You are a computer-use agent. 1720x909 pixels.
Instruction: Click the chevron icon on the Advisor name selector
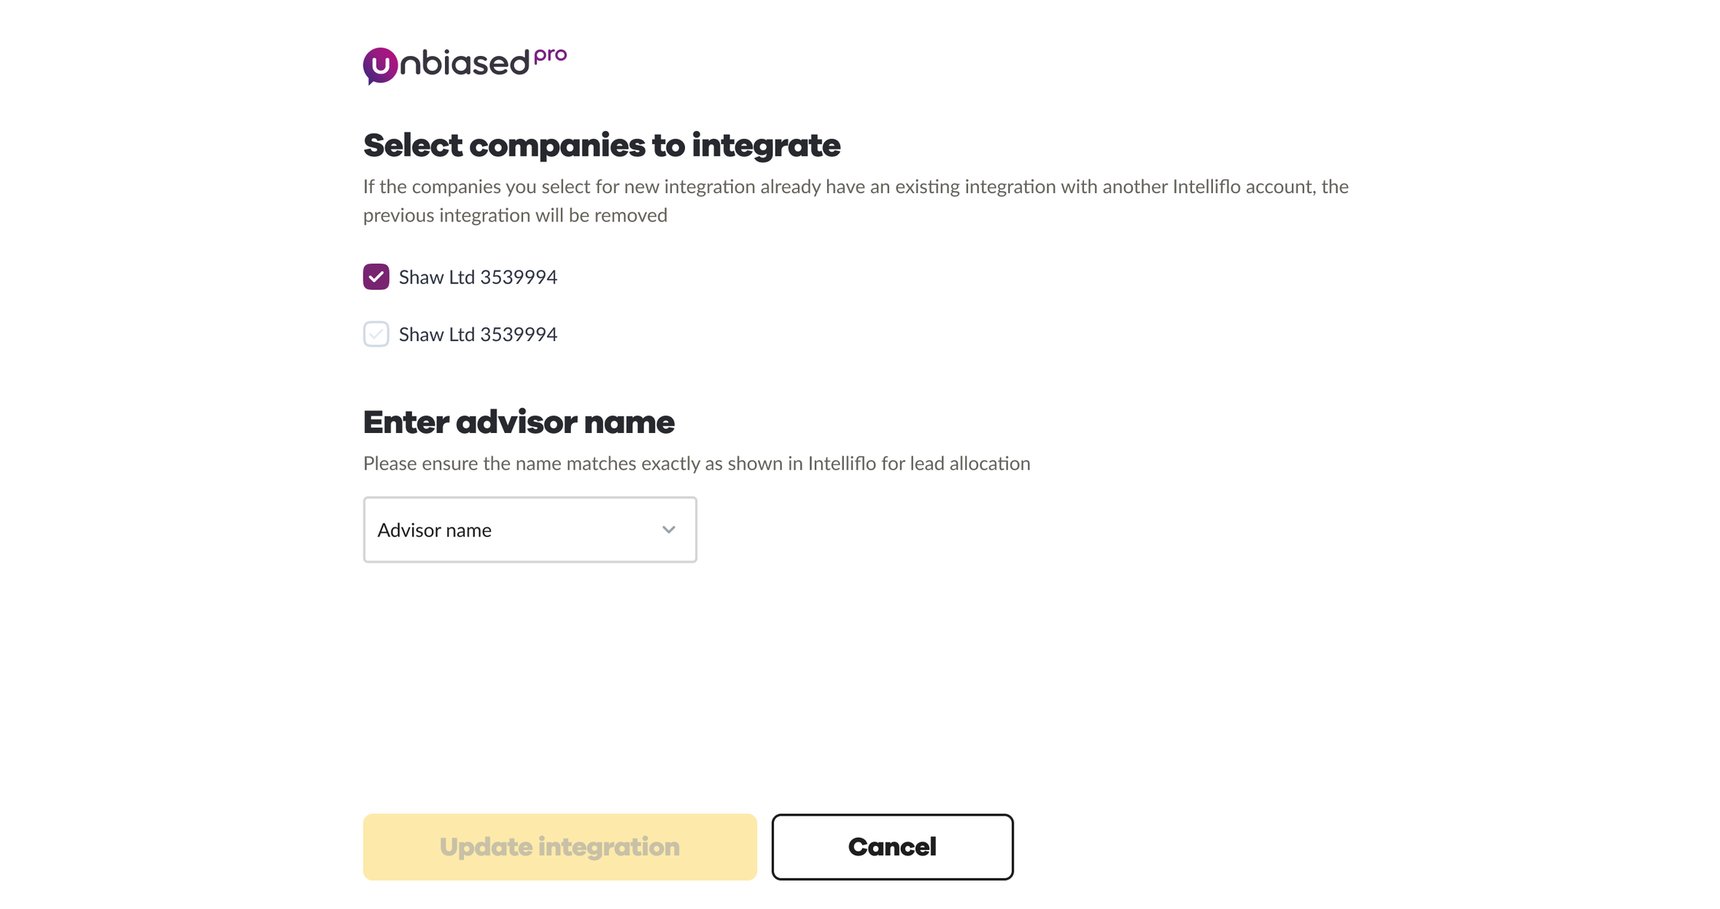(668, 530)
